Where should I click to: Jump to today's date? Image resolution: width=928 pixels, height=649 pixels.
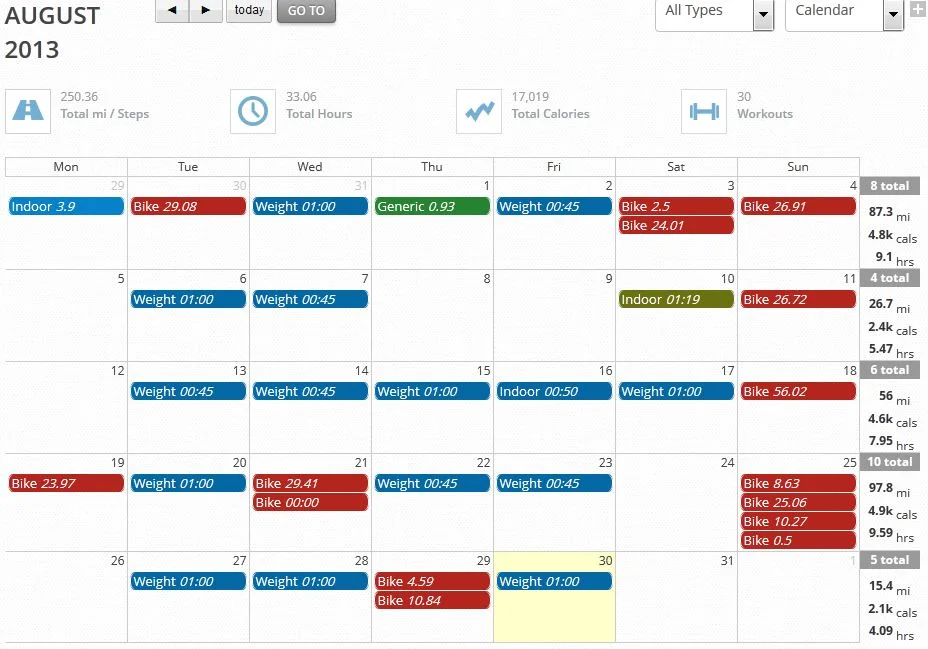tap(249, 10)
